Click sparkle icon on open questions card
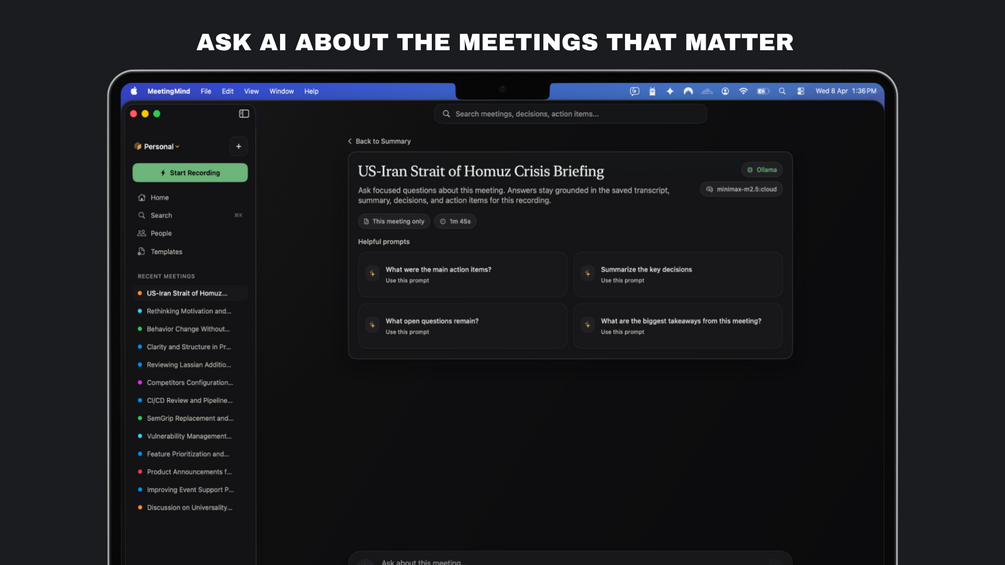 pyautogui.click(x=372, y=325)
